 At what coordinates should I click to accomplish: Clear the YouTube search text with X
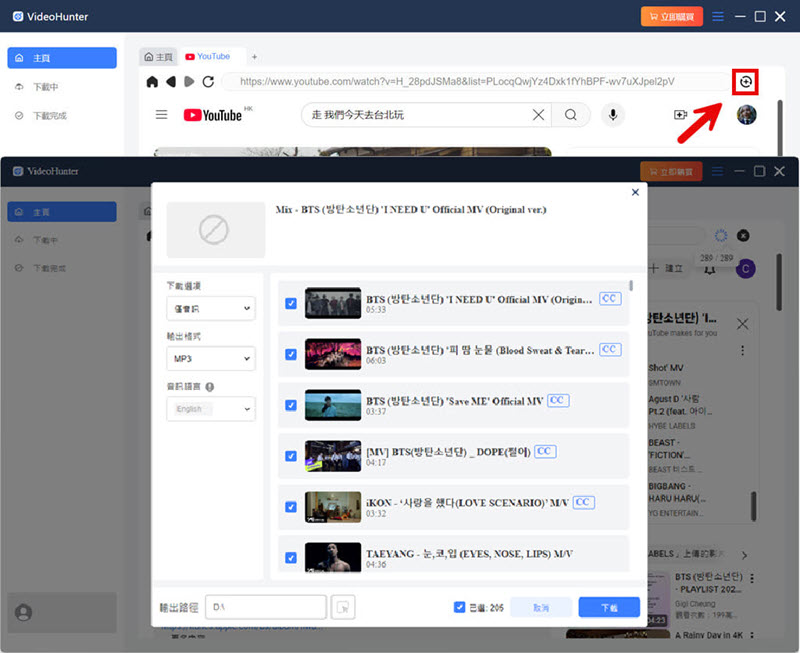538,115
